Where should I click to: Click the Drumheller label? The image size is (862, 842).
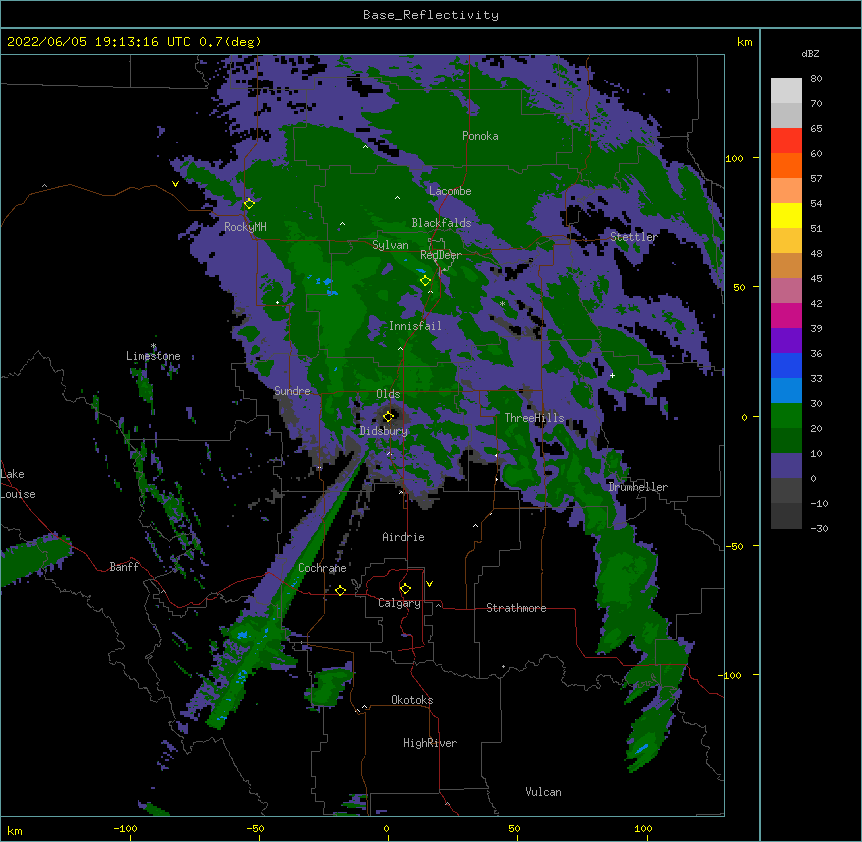(x=638, y=487)
